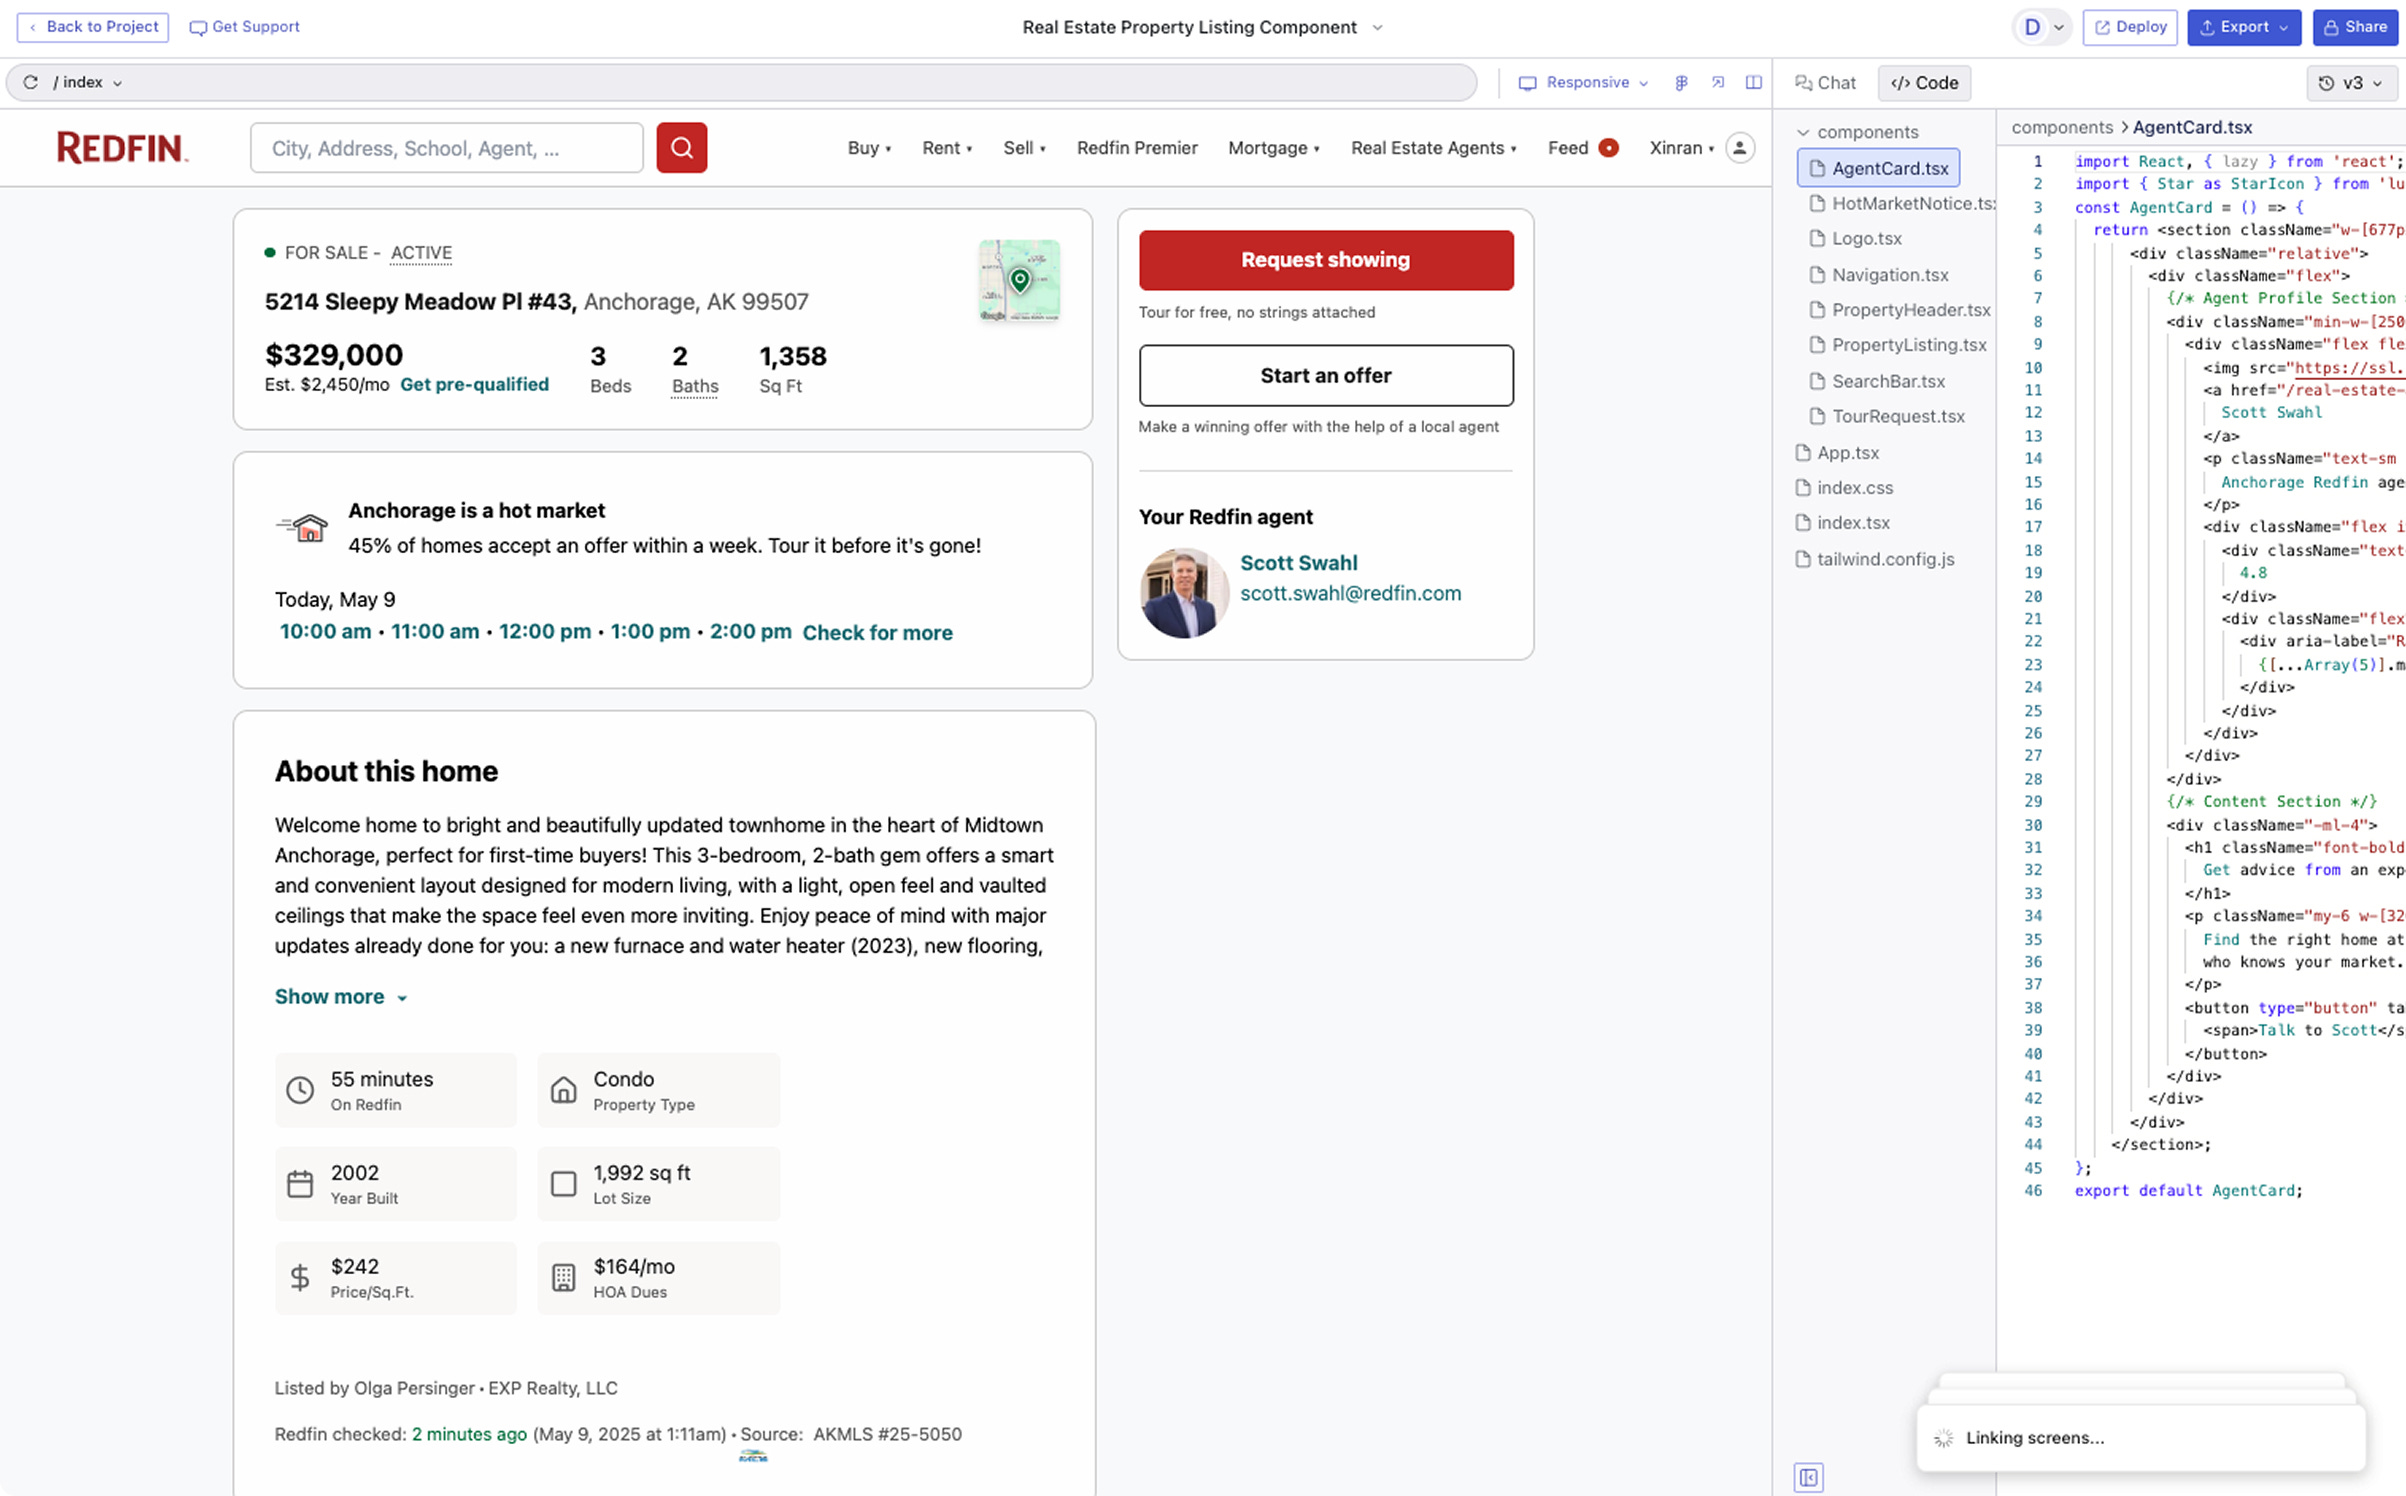The height and width of the screenshot is (1496, 2406).
Task: Switch to the Chat tab
Action: tap(1825, 83)
